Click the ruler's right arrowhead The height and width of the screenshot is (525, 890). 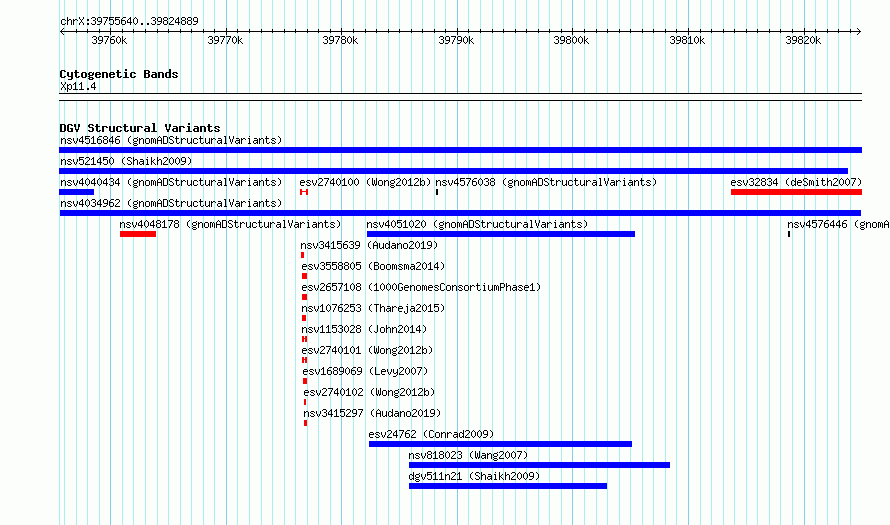click(859, 32)
